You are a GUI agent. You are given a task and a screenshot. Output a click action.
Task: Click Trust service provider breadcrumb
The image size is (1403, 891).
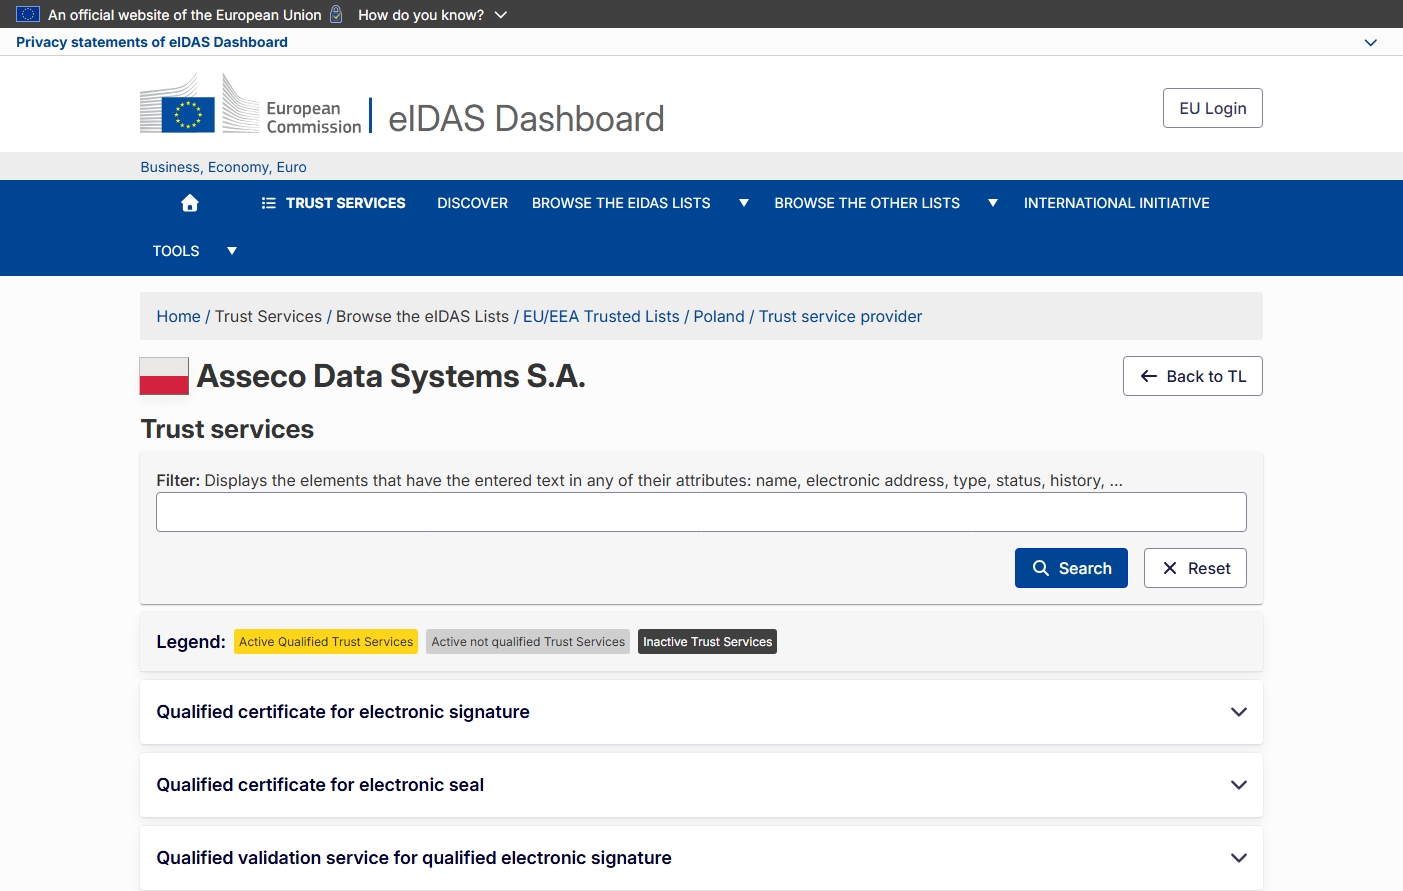(x=840, y=316)
